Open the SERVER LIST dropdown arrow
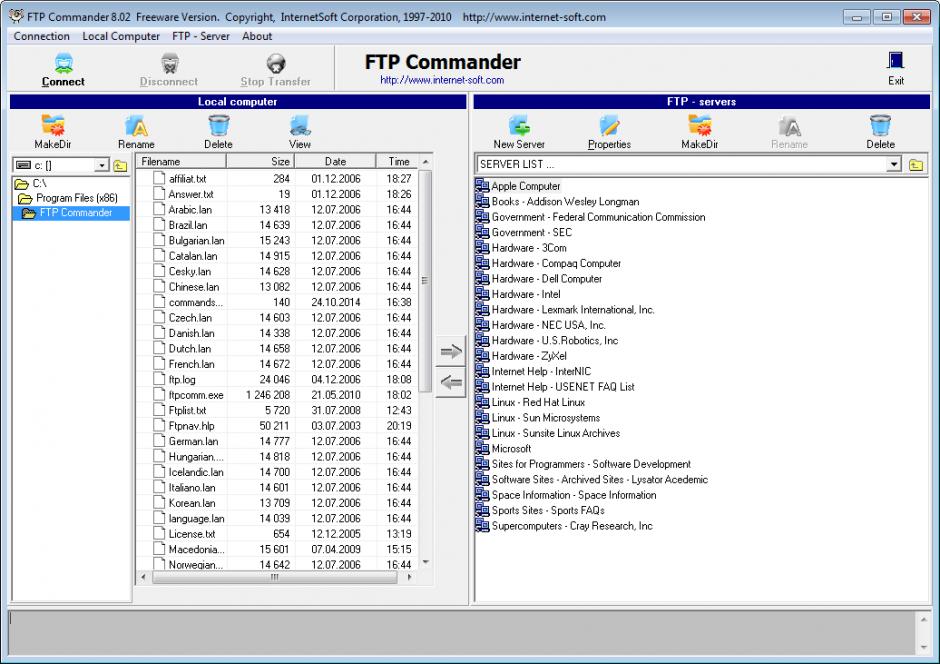 coord(894,164)
